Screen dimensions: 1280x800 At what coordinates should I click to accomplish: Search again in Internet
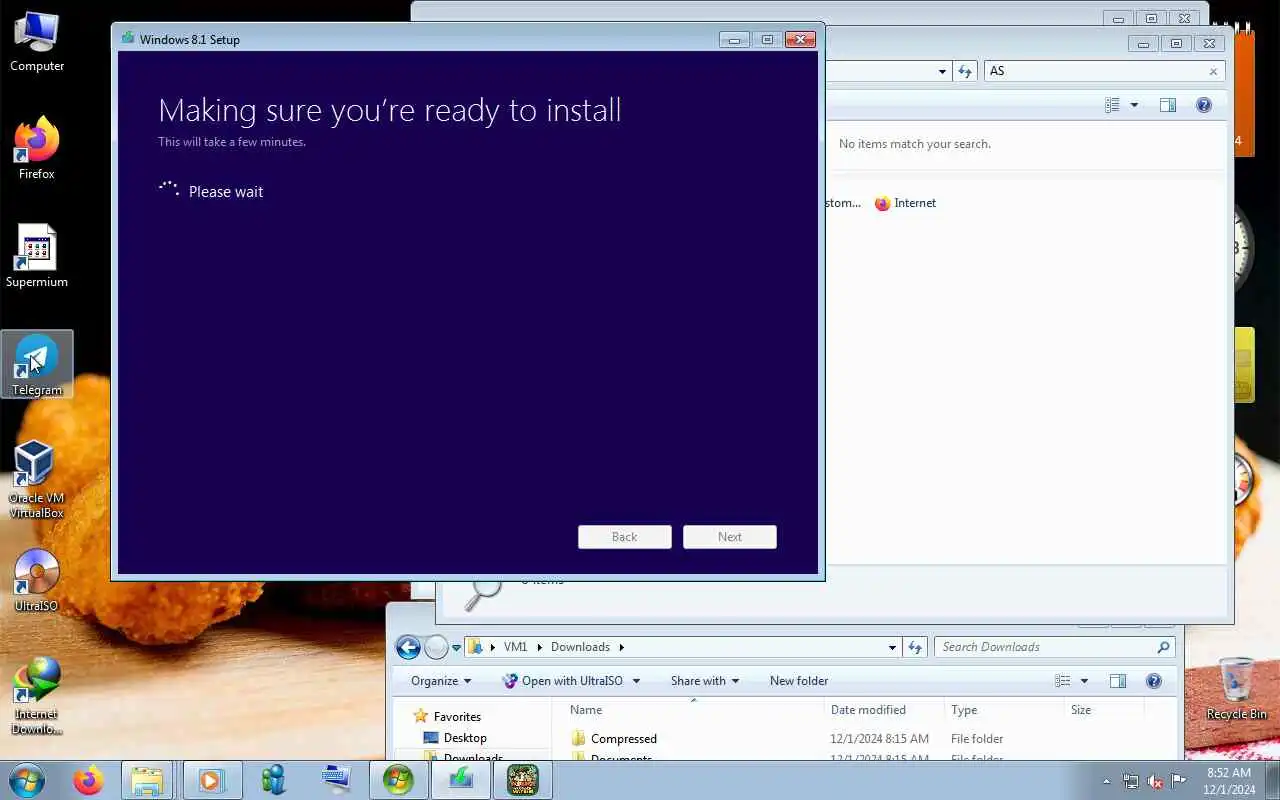pyautogui.click(x=905, y=203)
